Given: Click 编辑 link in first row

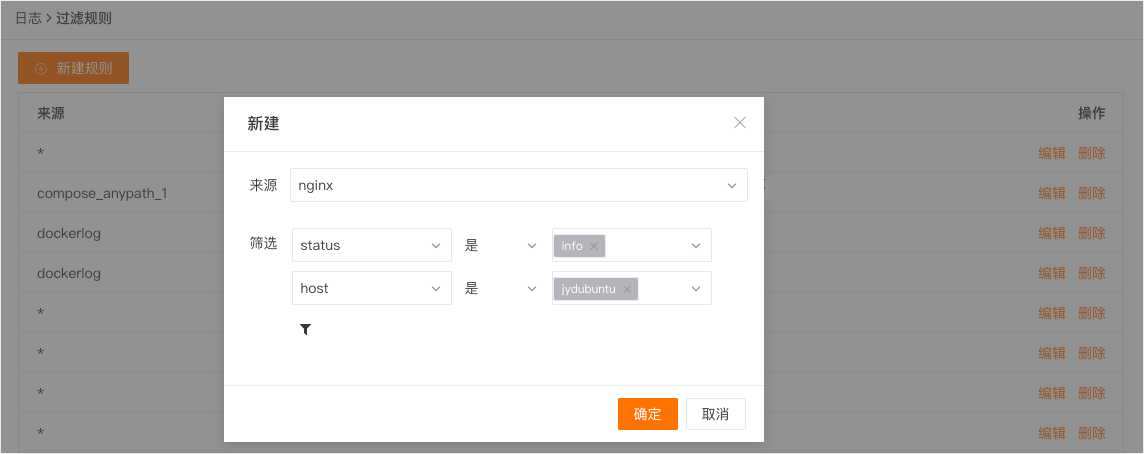Looking at the screenshot, I should pos(1052,153).
